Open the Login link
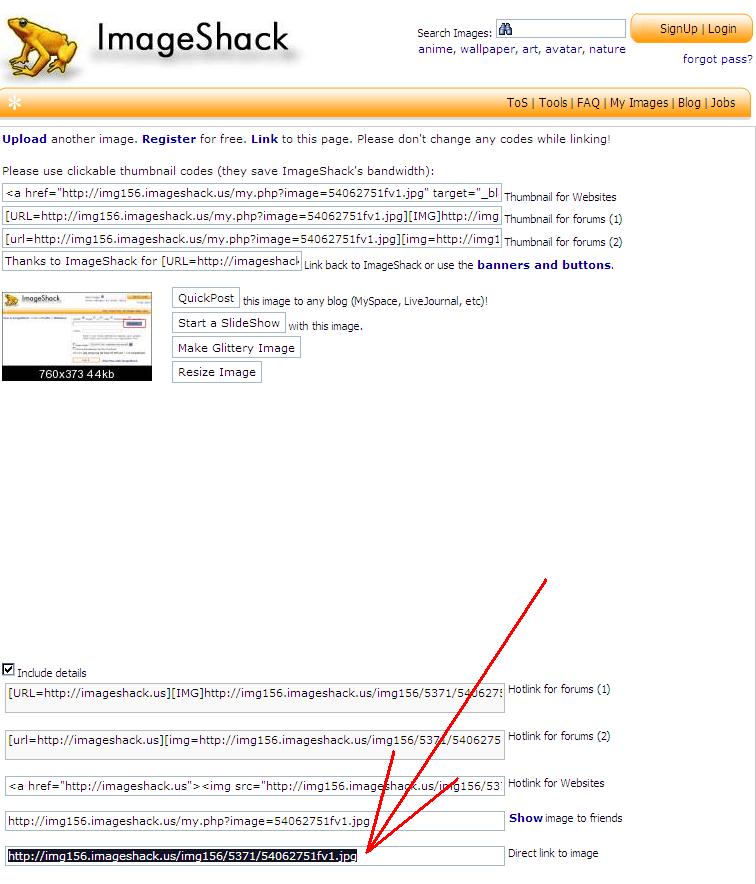 click(722, 29)
